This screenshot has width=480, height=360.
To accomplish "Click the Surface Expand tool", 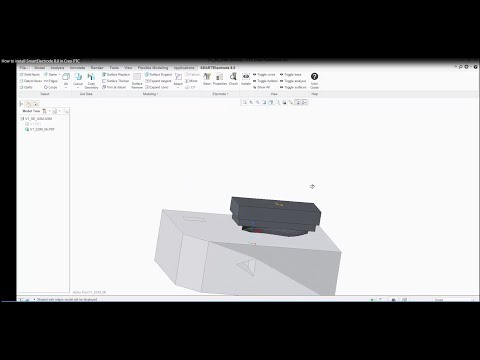I will tap(158, 75).
